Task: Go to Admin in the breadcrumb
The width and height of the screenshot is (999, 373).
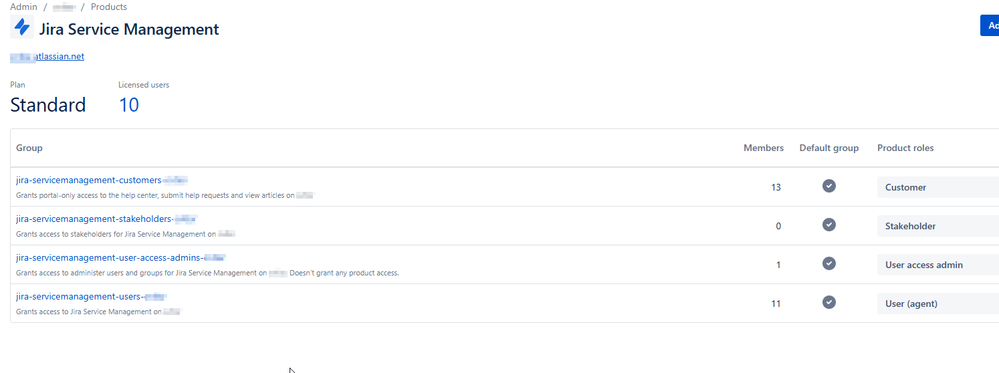Action: point(24,7)
